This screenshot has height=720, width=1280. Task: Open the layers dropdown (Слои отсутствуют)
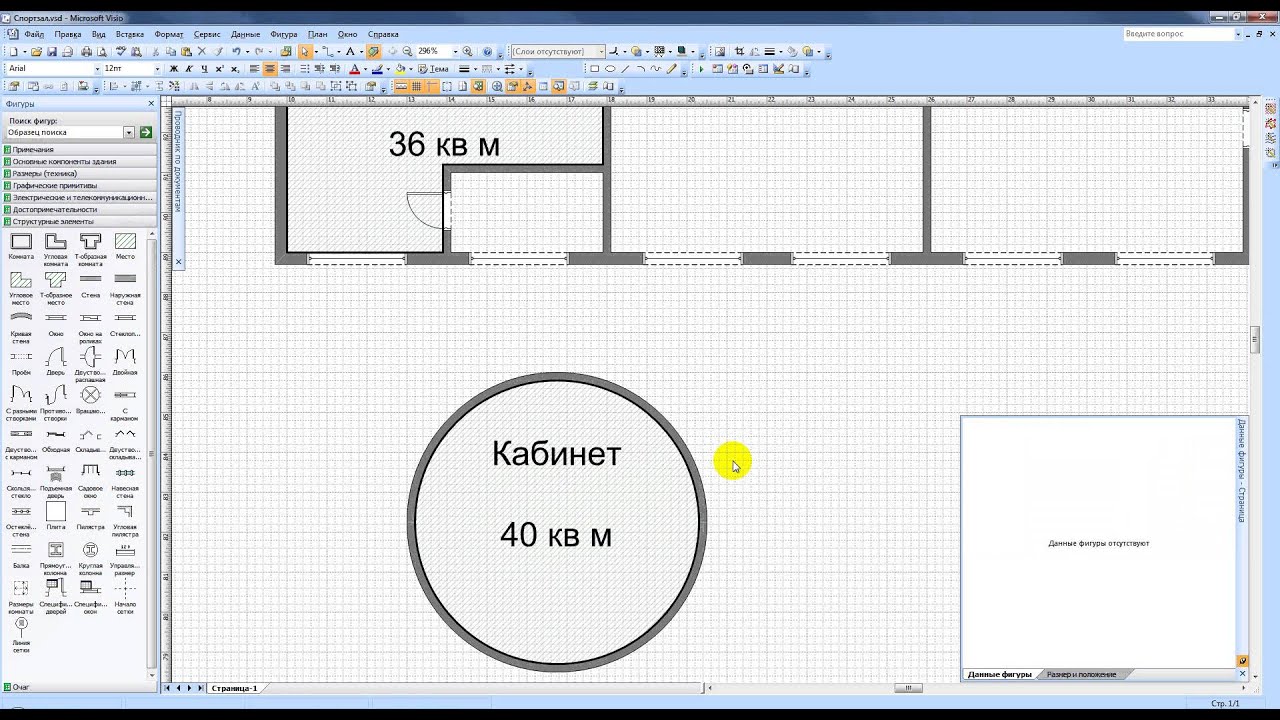click(601, 51)
